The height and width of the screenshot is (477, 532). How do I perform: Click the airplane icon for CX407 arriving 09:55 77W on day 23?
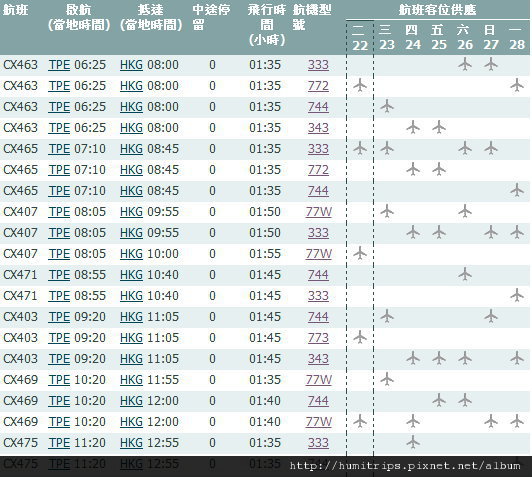tap(387, 211)
